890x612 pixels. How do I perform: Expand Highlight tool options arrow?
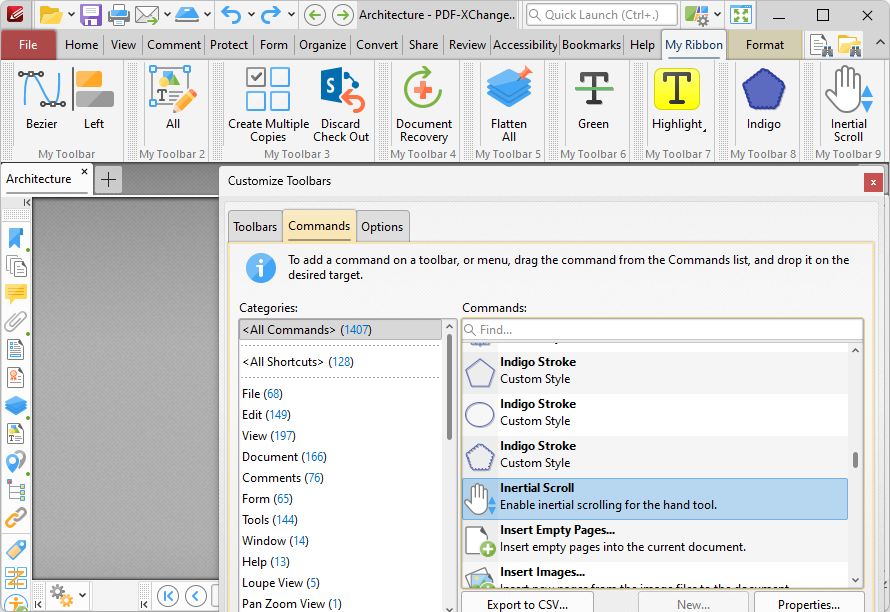(x=704, y=131)
